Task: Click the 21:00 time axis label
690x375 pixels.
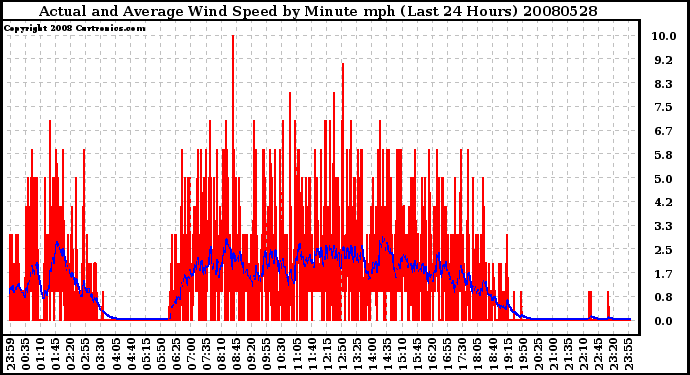Action: point(552,354)
